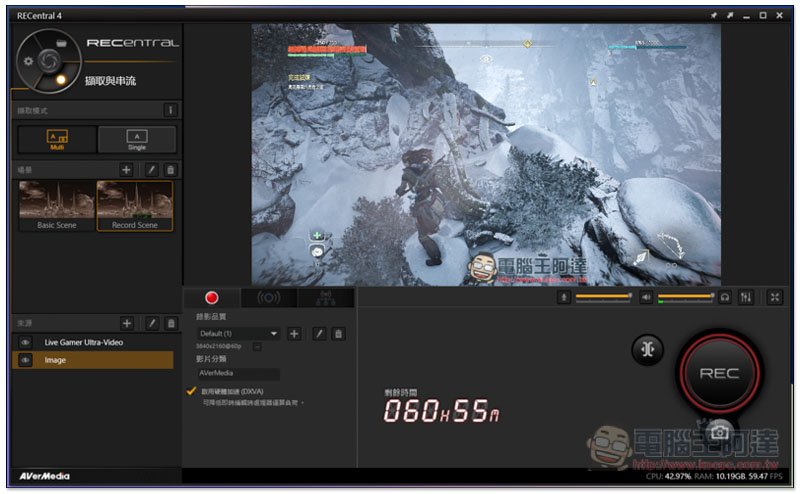800x494 pixels.
Task: Mute the microphone icon
Action: click(x=564, y=297)
